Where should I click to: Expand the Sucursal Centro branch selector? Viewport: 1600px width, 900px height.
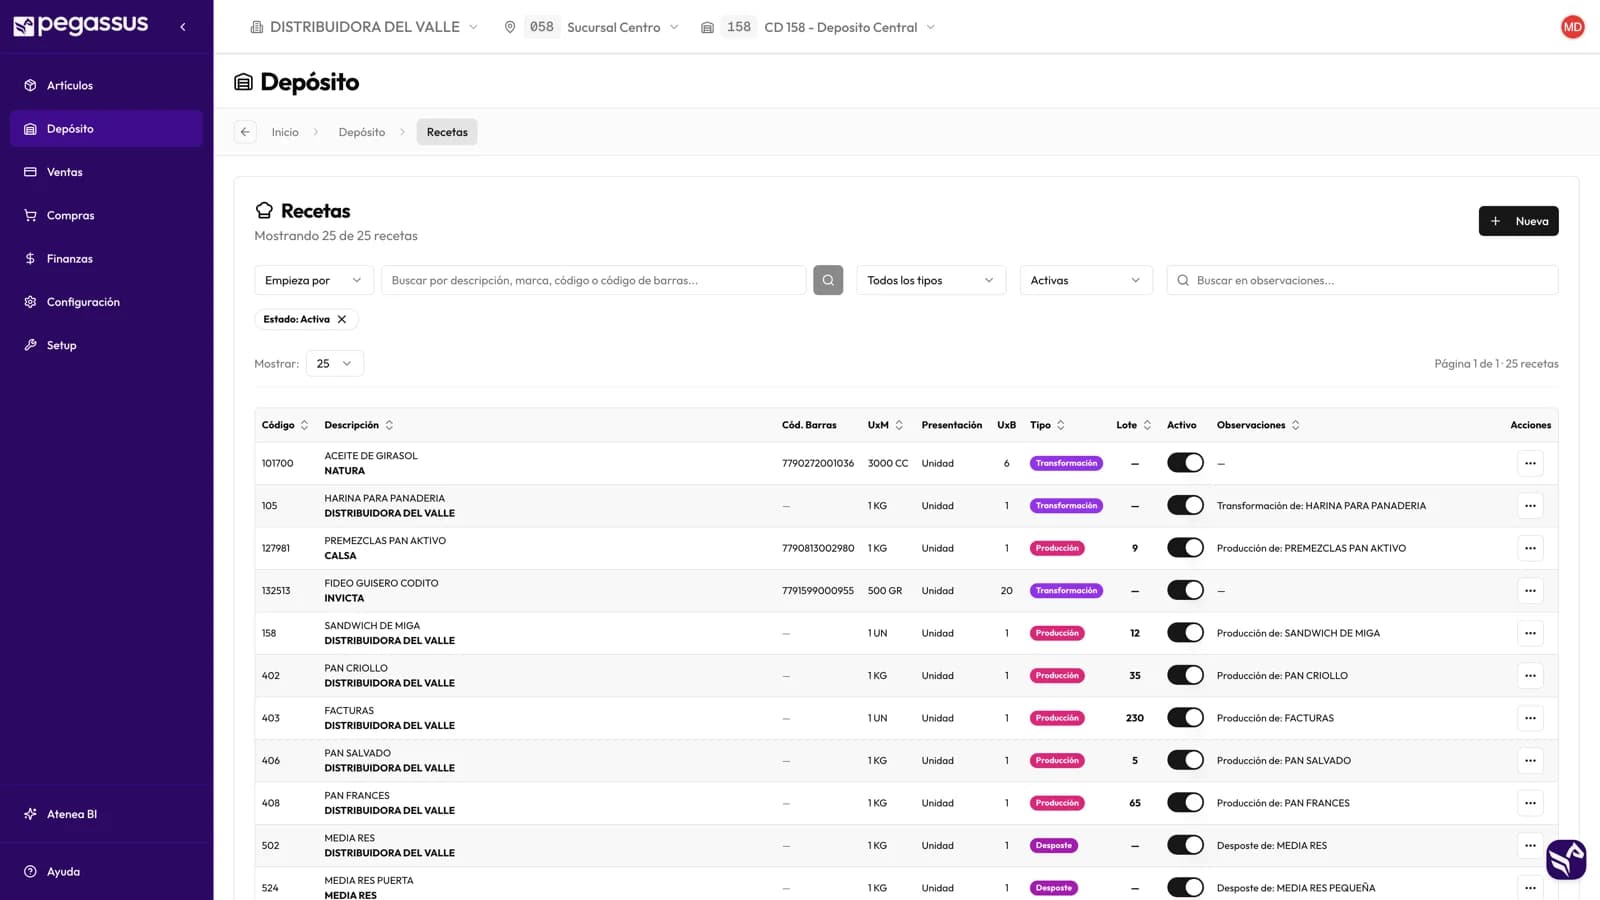(592, 27)
